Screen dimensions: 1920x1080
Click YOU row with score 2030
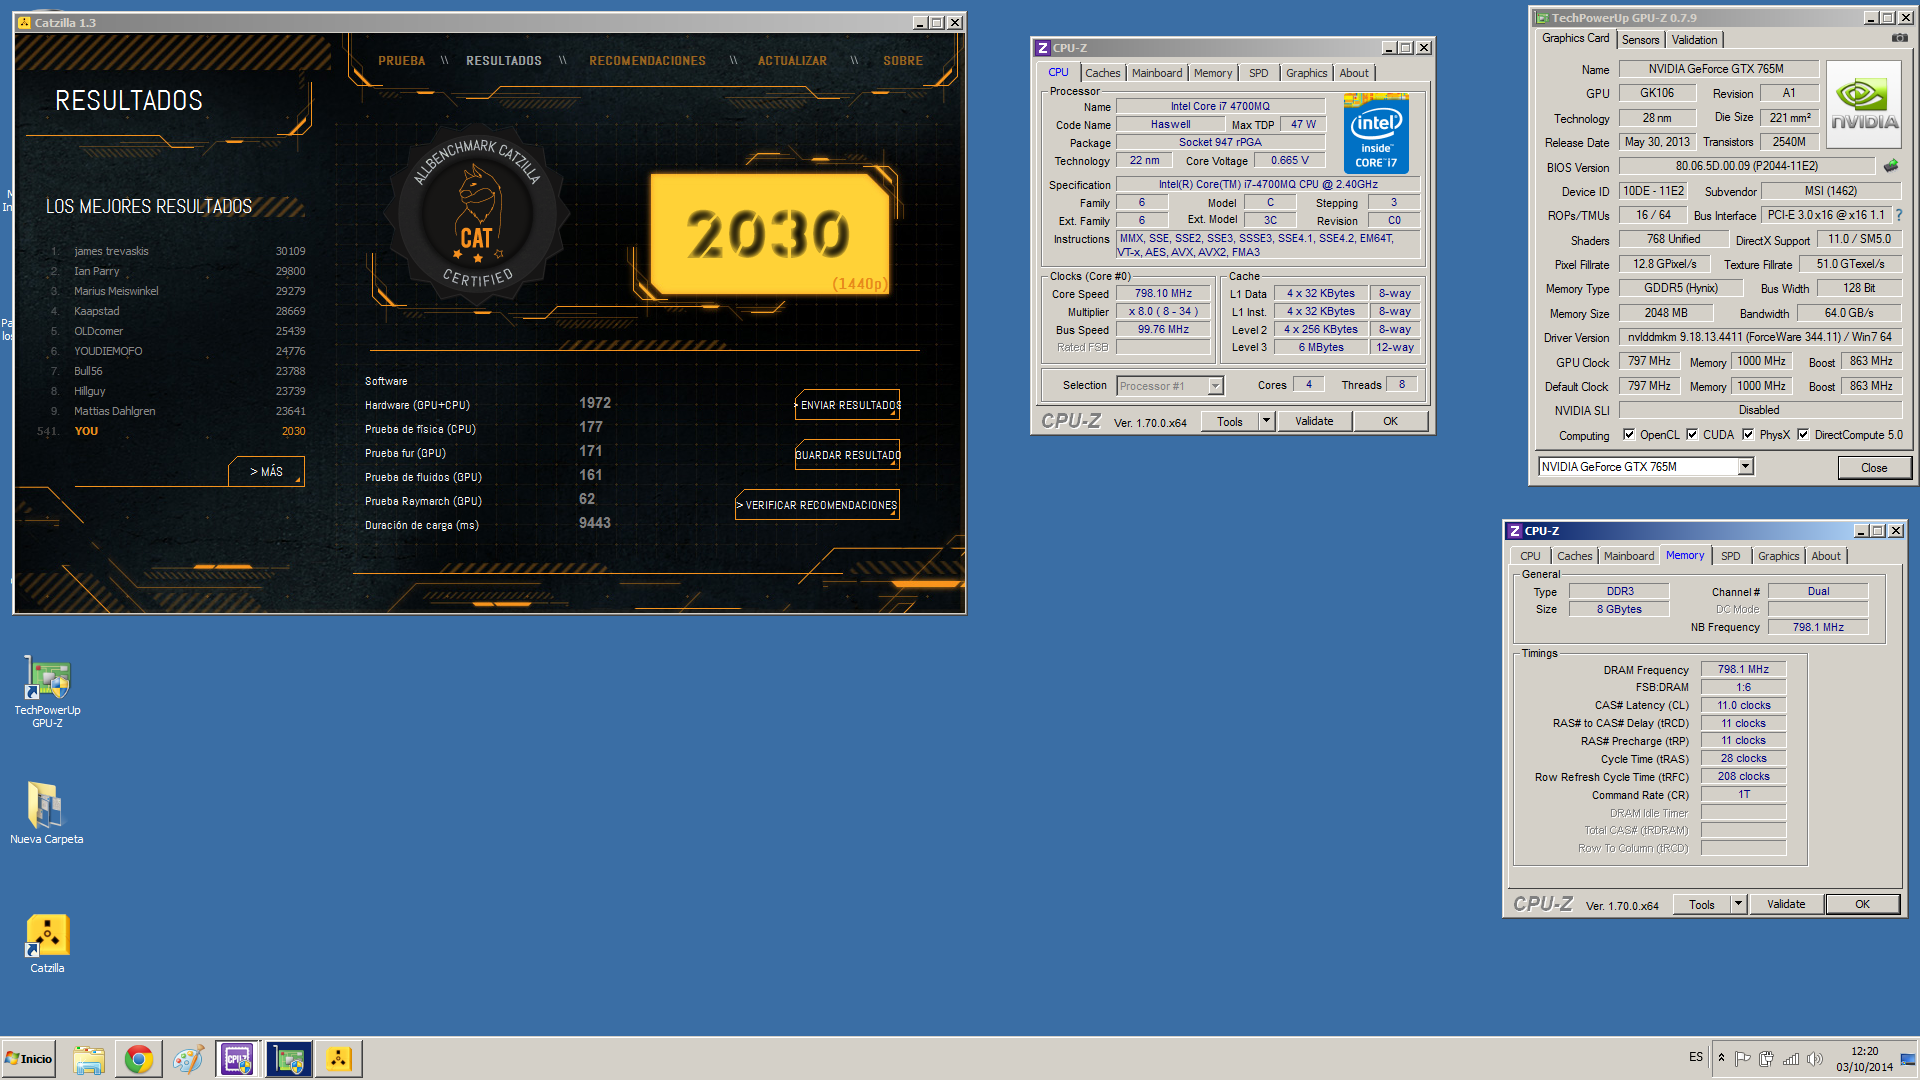pos(172,431)
